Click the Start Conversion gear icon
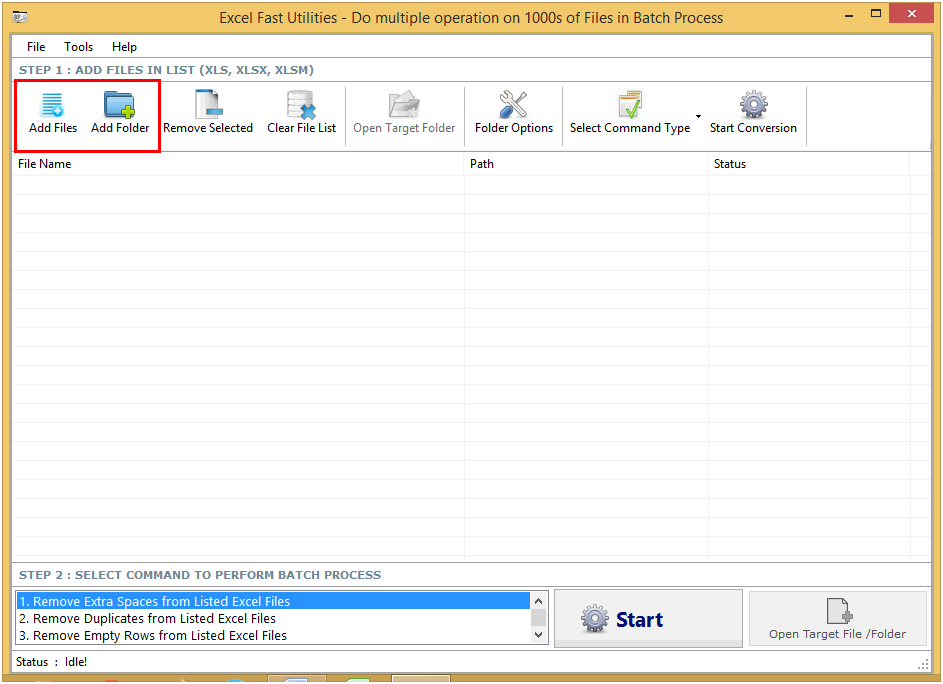Image resolution: width=943 pixels, height=684 pixels. [753, 112]
